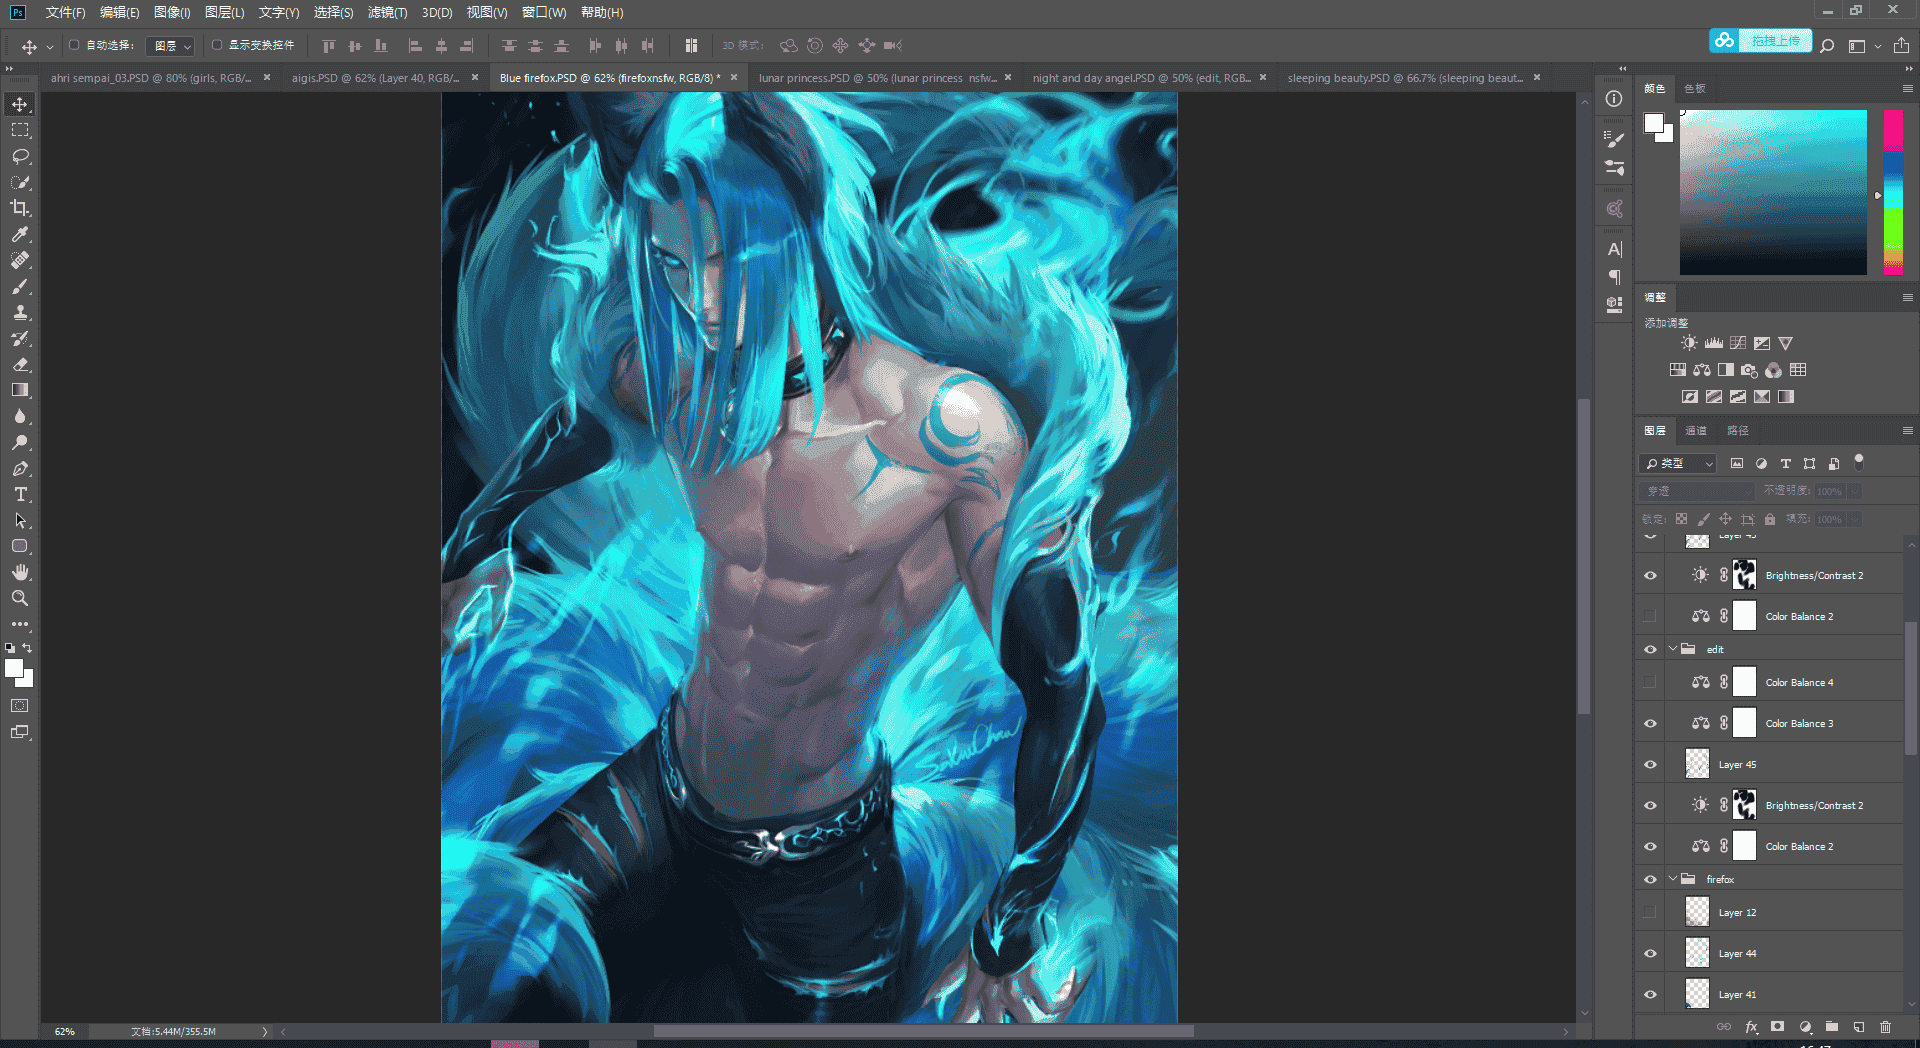Switch to aigis.PSD document tab
Viewport: 1920px width, 1048px height.
(x=376, y=78)
